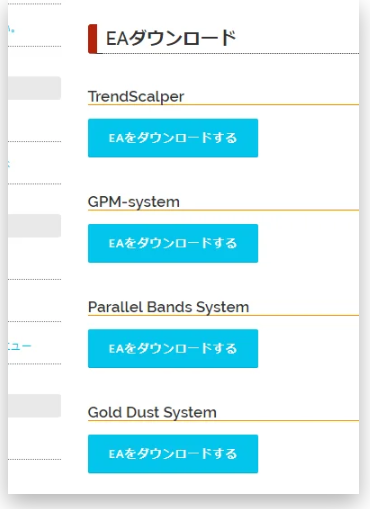Click the Parallel Bands System heading
The image size is (370, 509).
[x=168, y=307]
